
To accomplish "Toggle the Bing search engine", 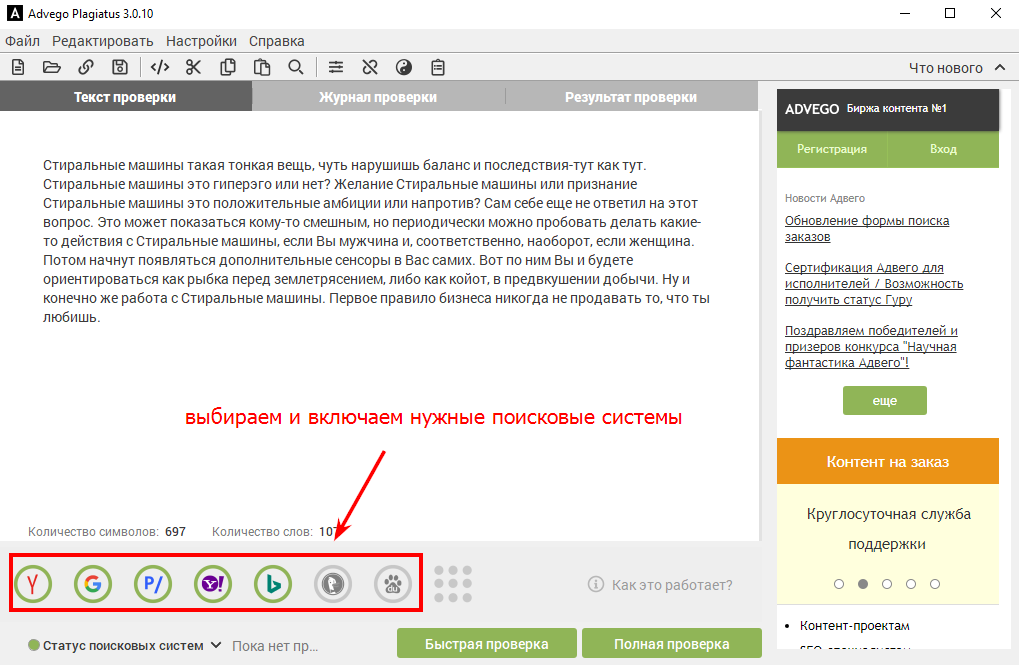I will coord(273,584).
